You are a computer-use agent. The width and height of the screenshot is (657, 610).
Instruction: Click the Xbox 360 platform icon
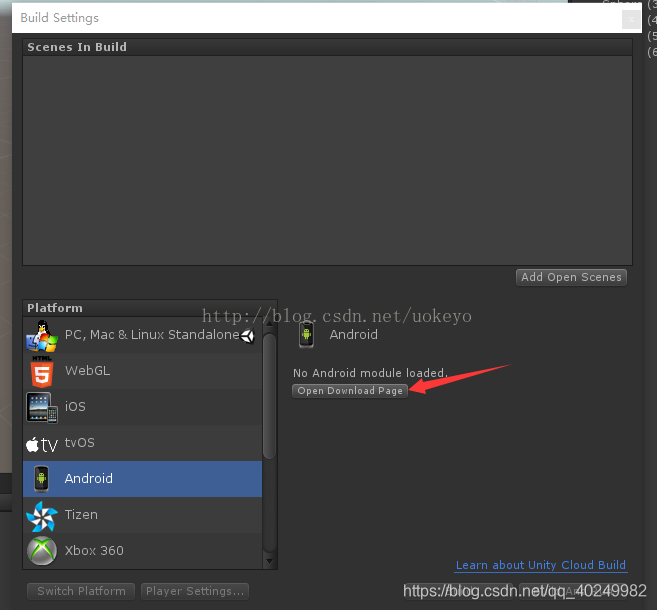click(41, 551)
